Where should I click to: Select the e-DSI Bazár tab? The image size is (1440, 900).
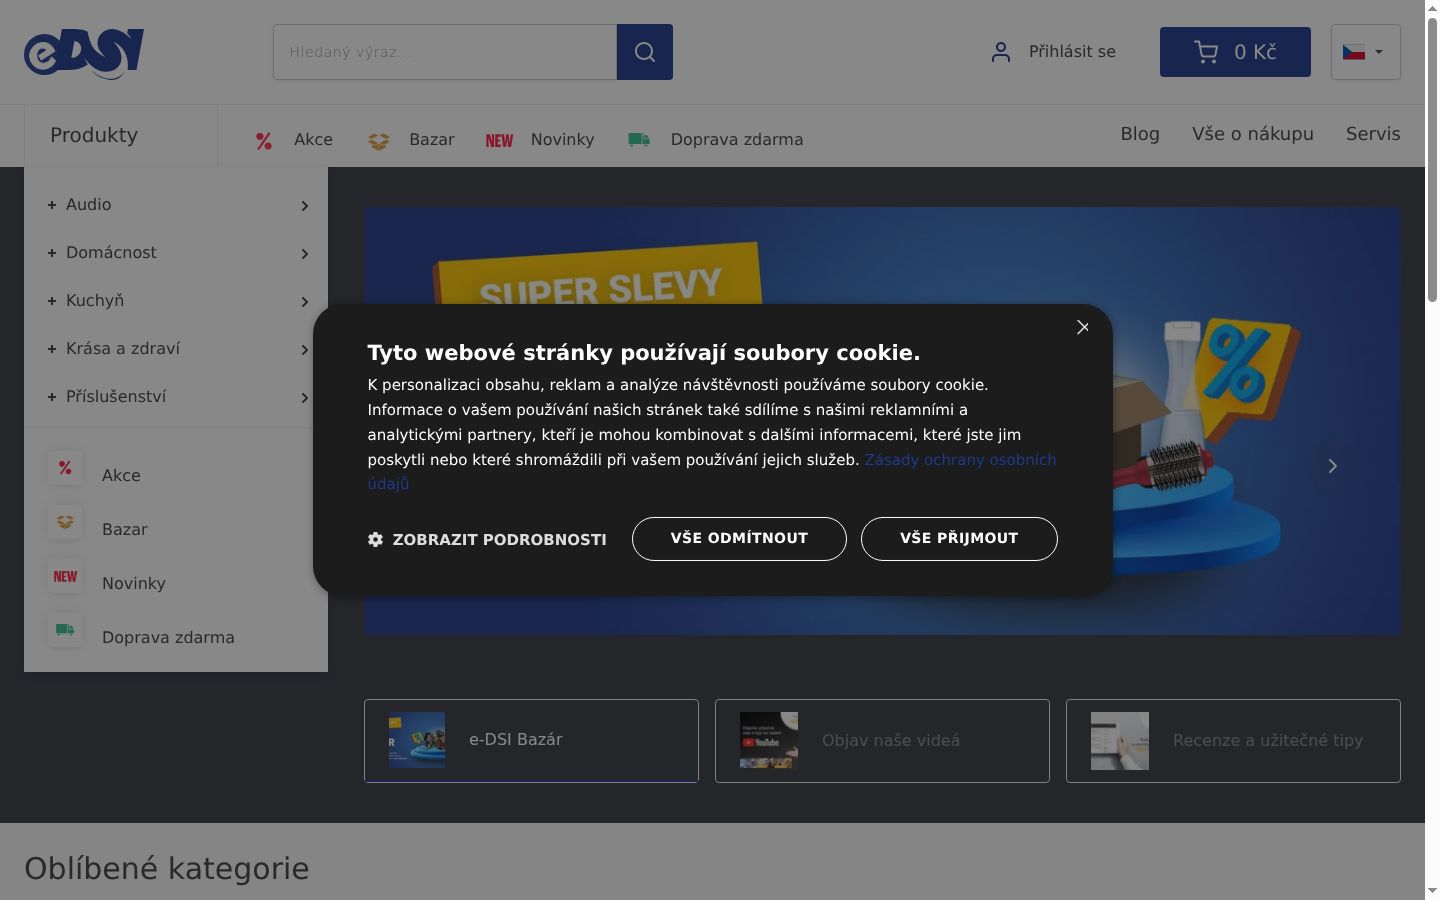click(531, 740)
